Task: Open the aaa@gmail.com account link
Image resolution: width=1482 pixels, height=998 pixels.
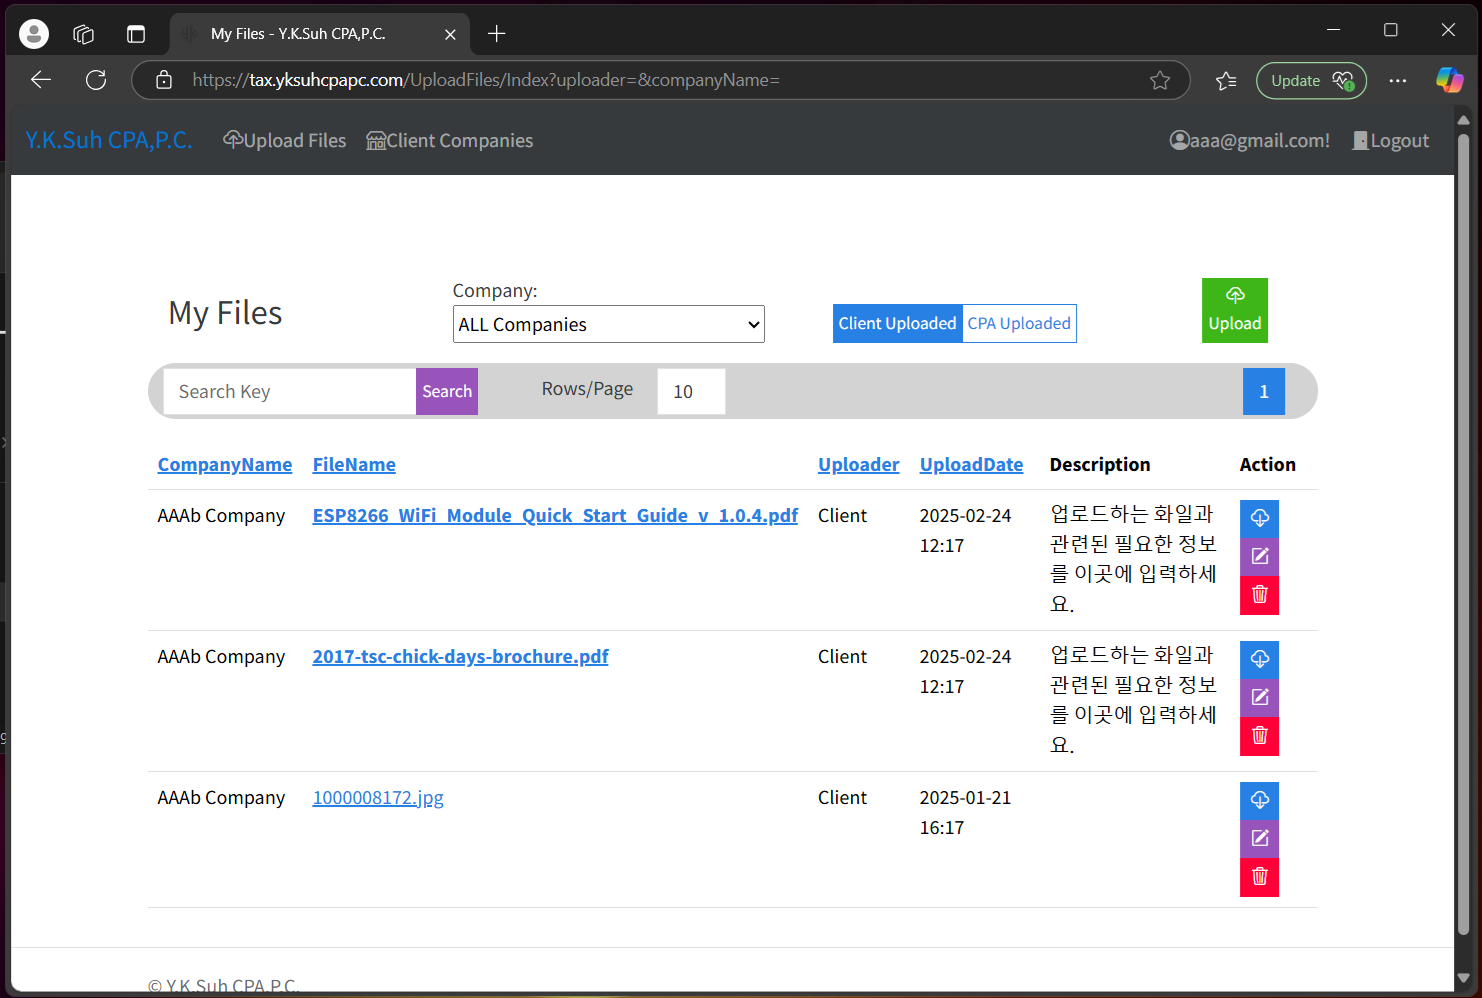Action: click(1250, 141)
